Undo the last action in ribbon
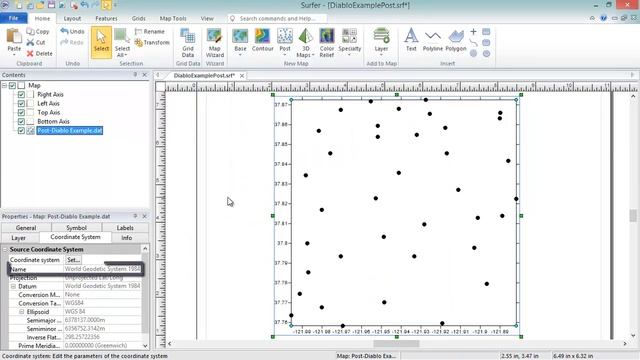Screen dimensions: 640x360 [72, 31]
